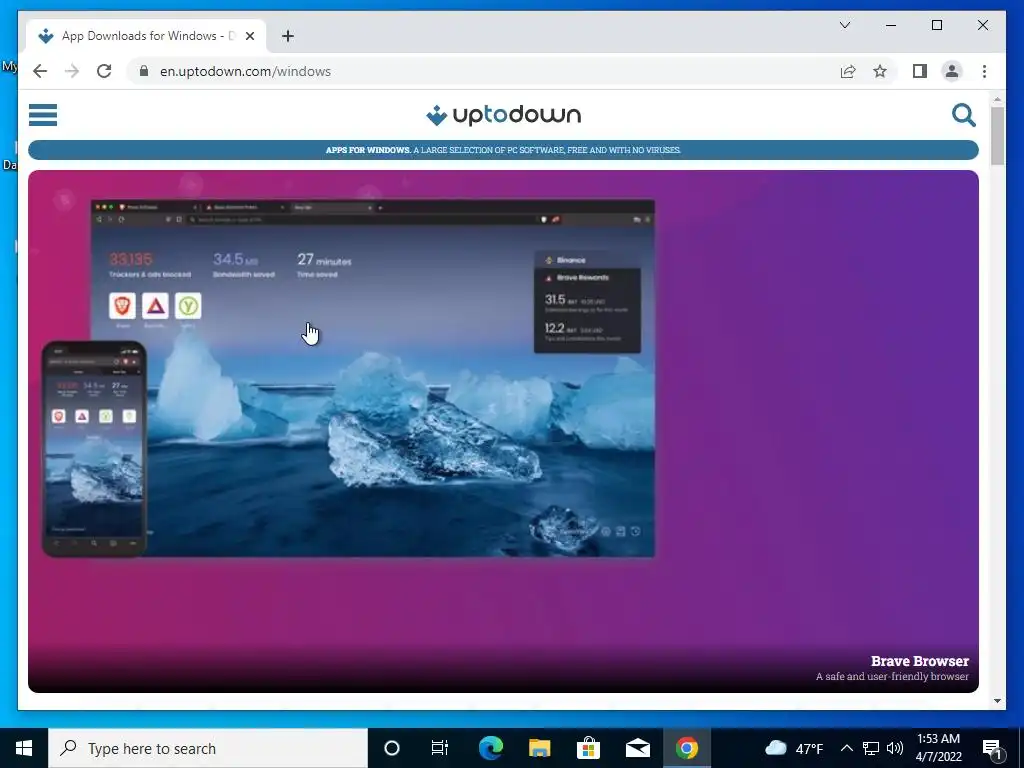Click the vertical scrollbar thumb

(997, 136)
